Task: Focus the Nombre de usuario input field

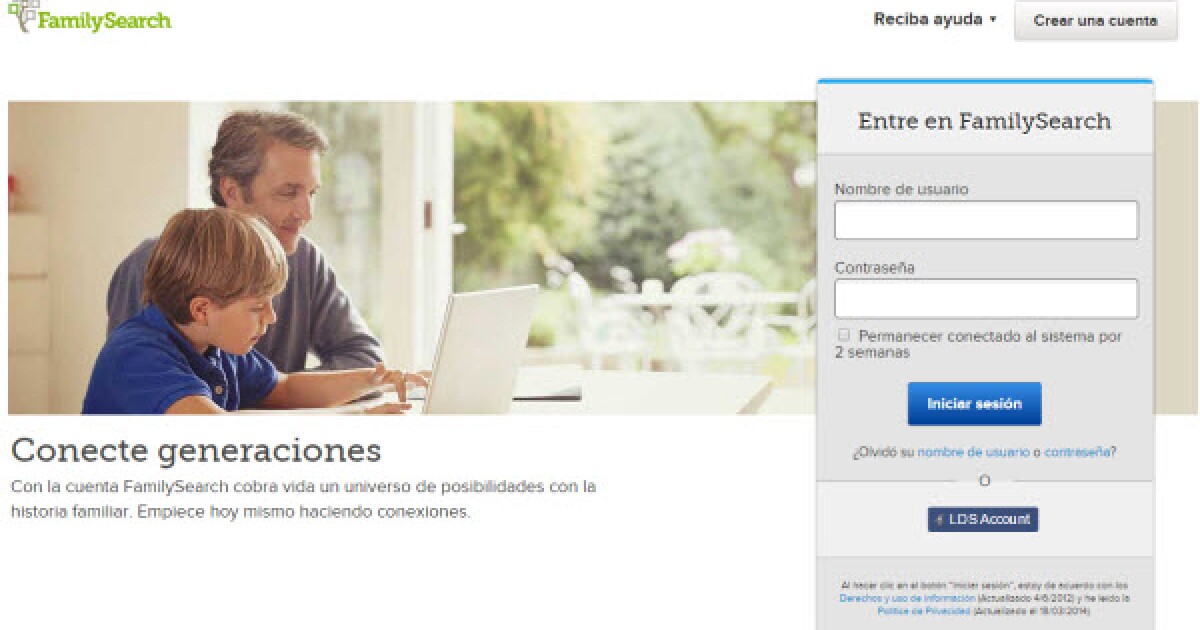Action: [986, 220]
